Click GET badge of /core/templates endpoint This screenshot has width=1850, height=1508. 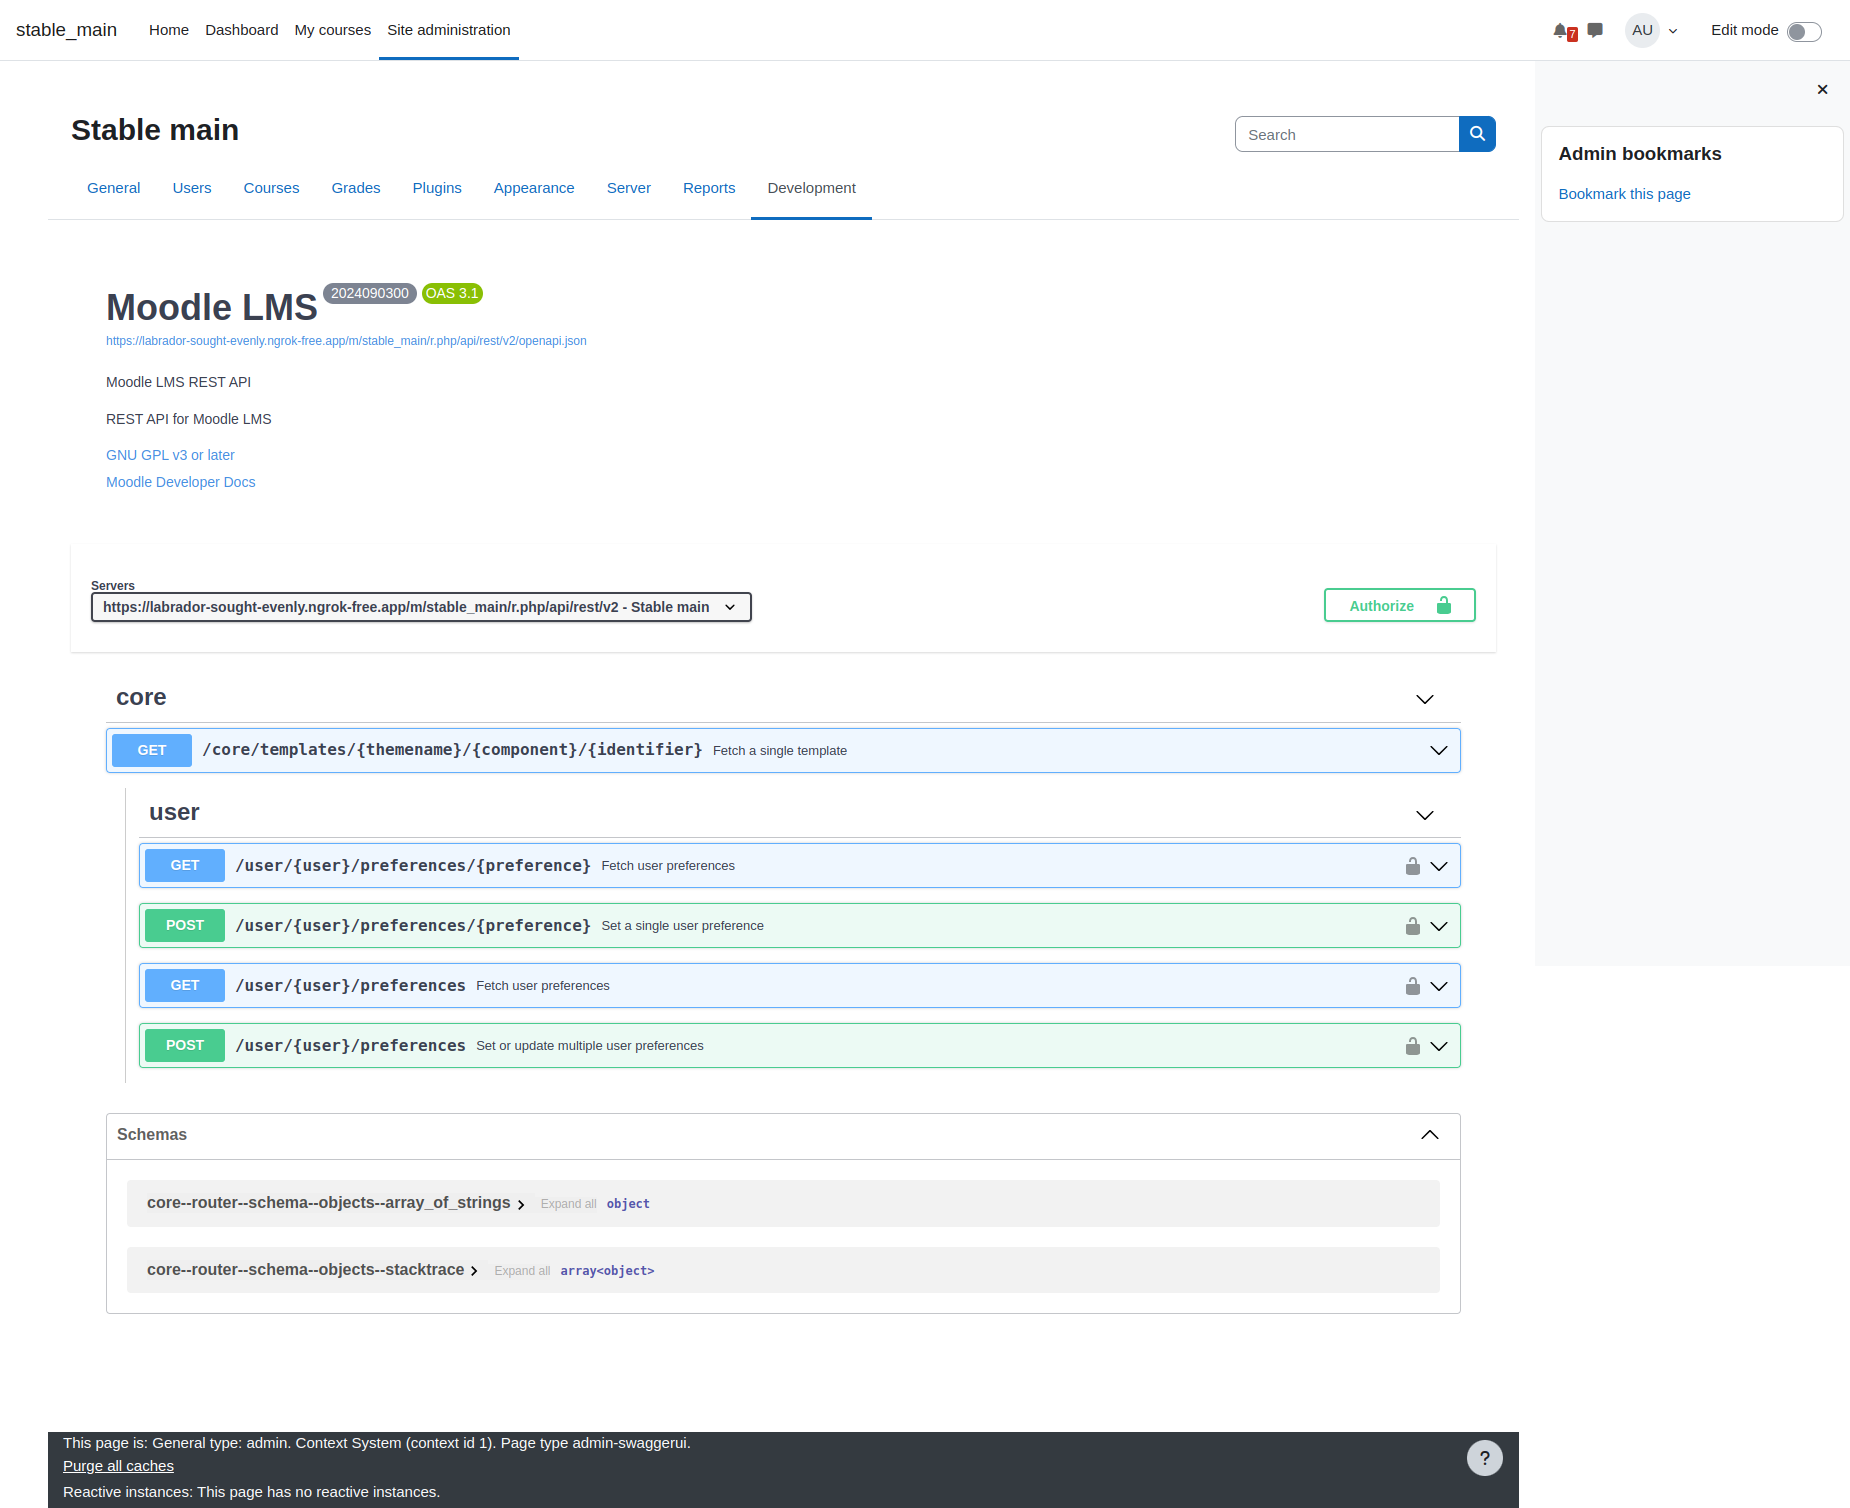(x=152, y=750)
